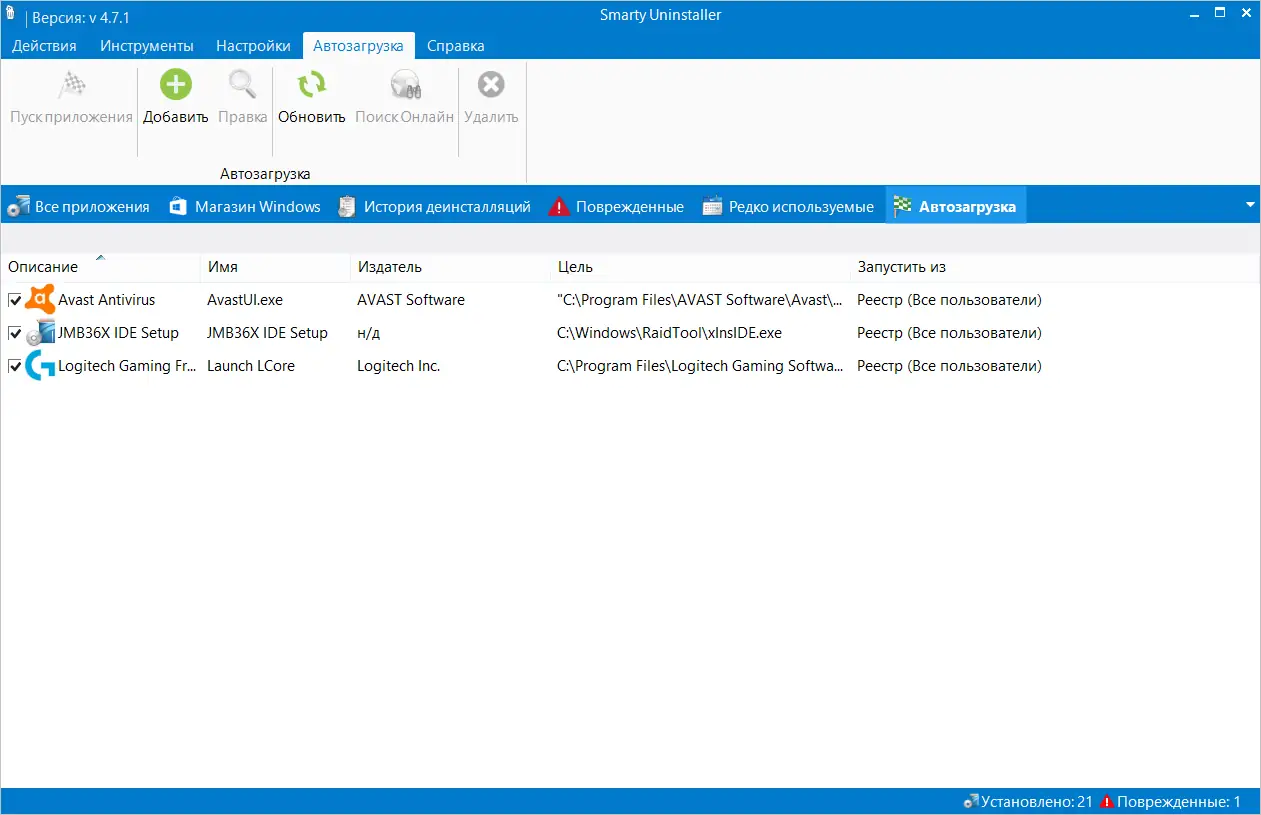1261x815 pixels.
Task: Click the Версия: v 4.7.1 title text
Action: 81,17
